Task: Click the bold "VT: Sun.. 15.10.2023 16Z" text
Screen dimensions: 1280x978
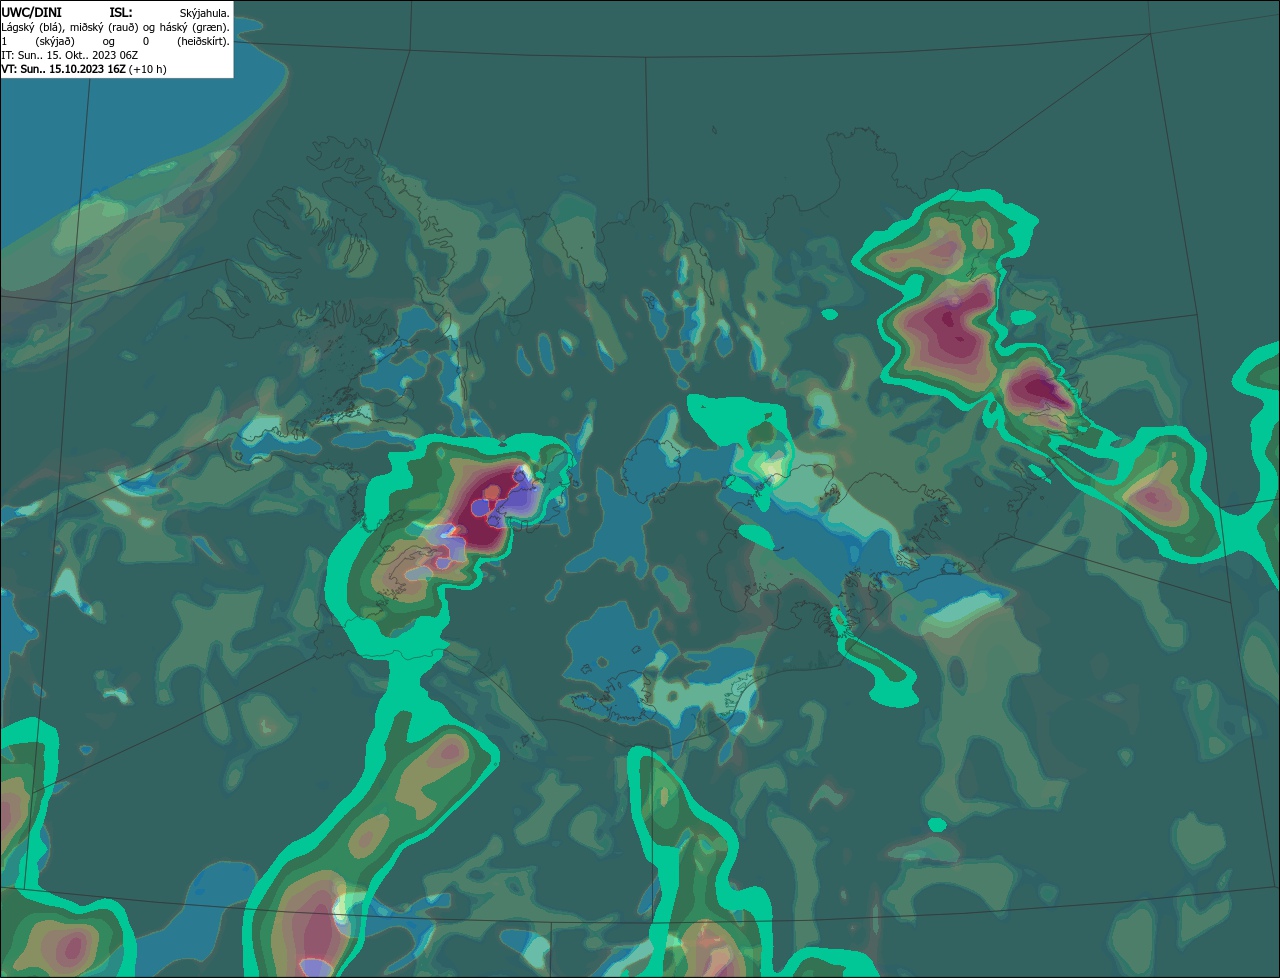Action: 63,69
